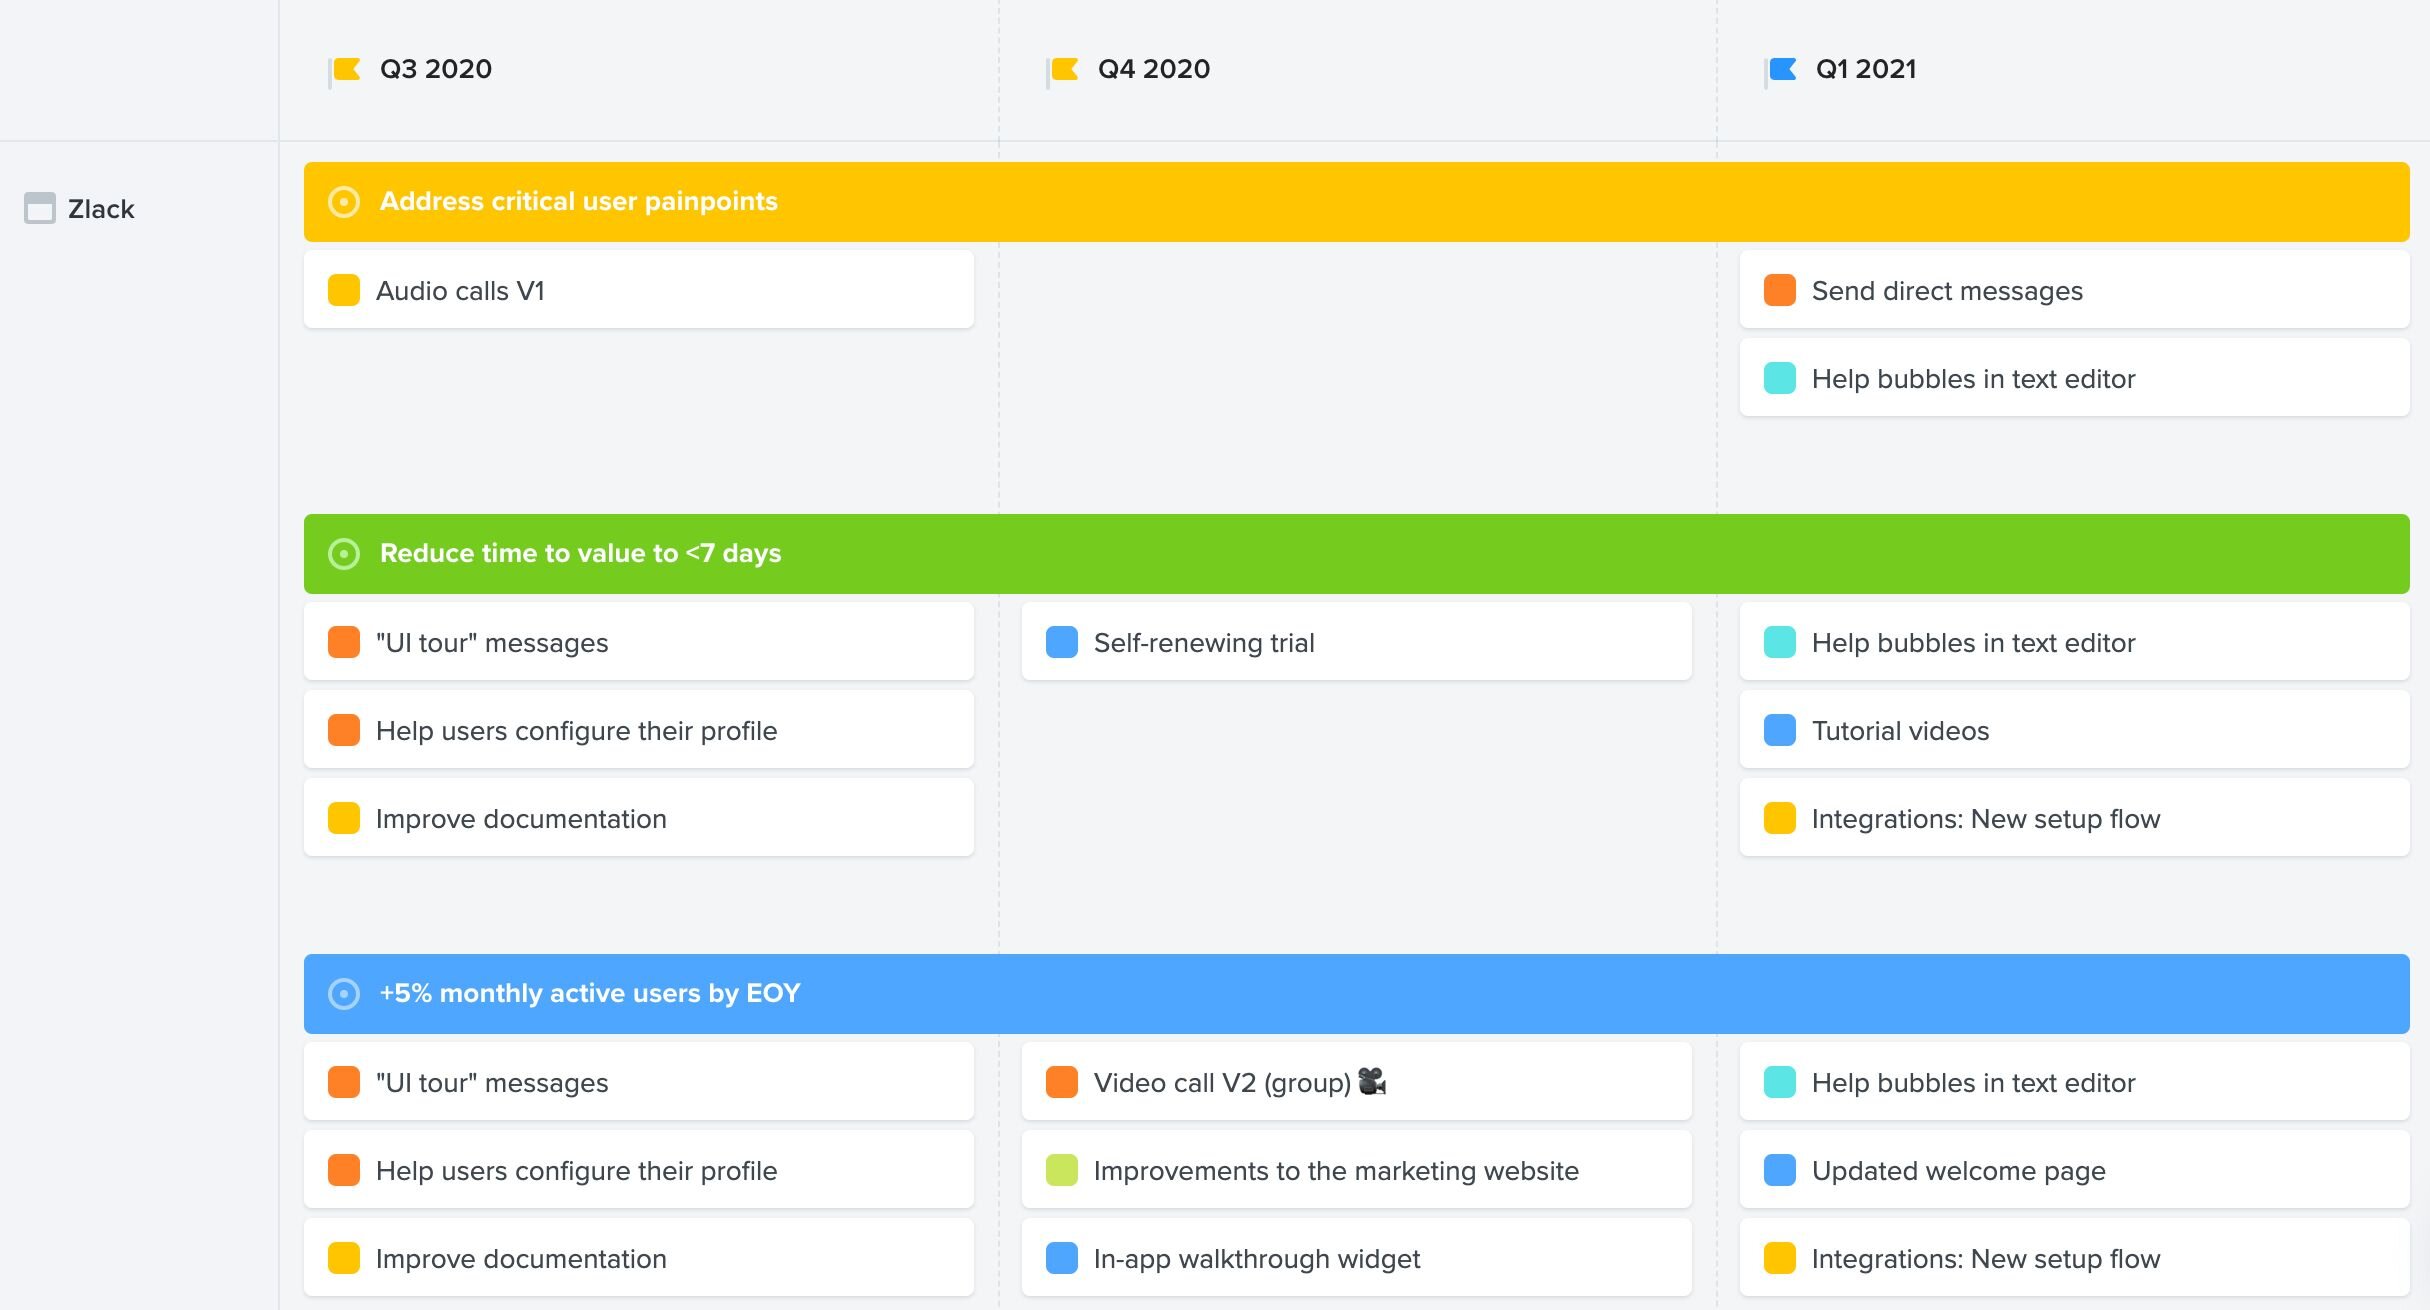
Task: Select the 'Self-renewing trial' Q4 item
Action: pos(1356,642)
